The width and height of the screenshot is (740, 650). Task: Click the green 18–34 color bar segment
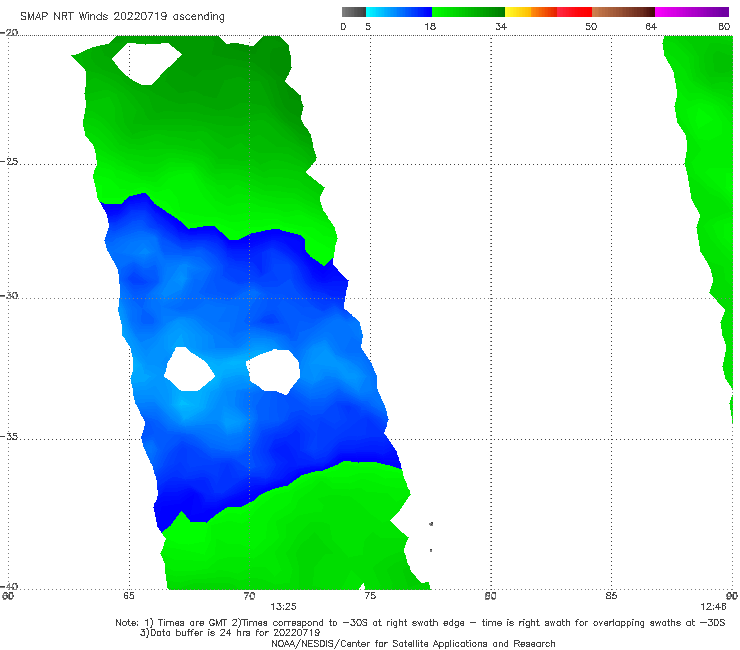click(468, 12)
